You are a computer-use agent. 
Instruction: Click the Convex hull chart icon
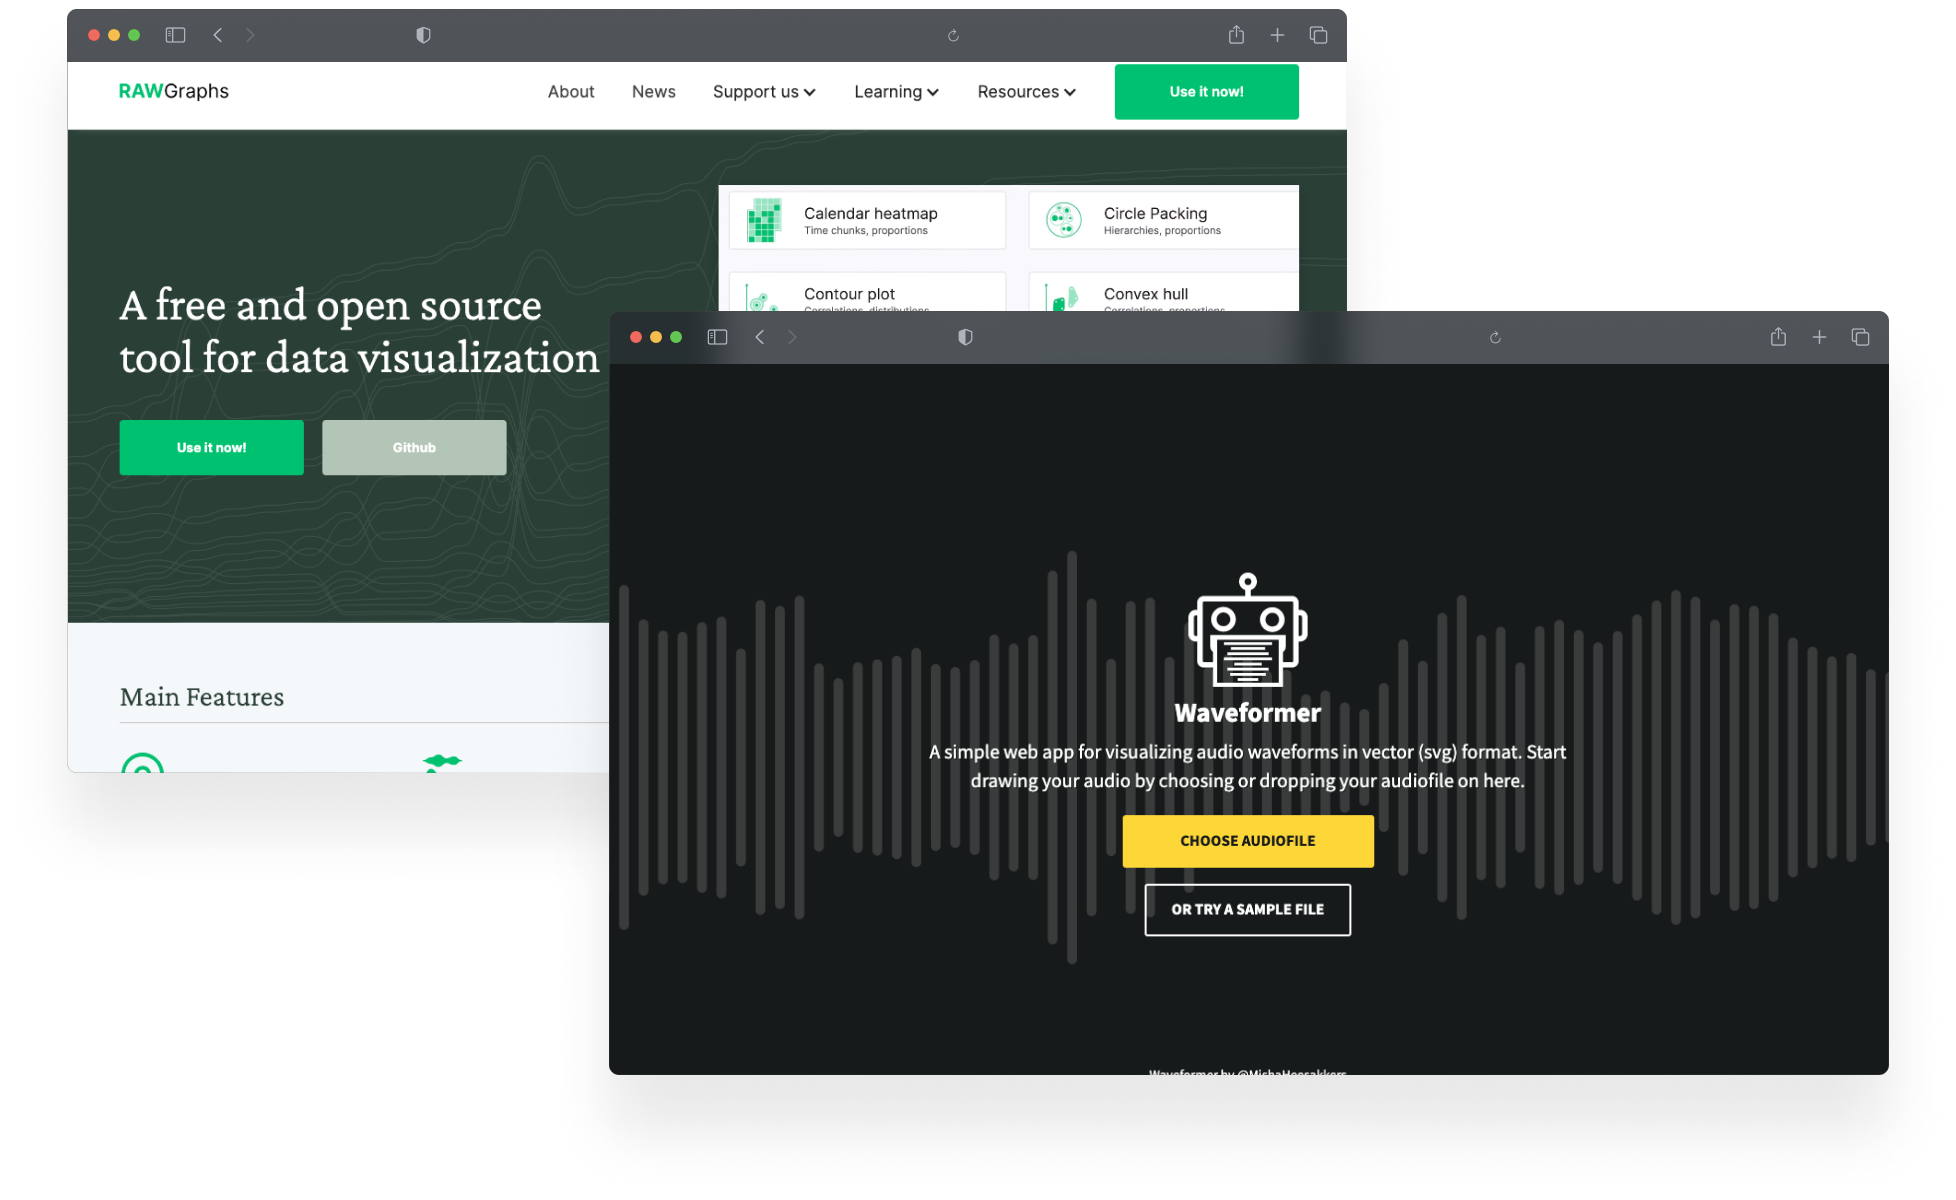[x=1063, y=298]
